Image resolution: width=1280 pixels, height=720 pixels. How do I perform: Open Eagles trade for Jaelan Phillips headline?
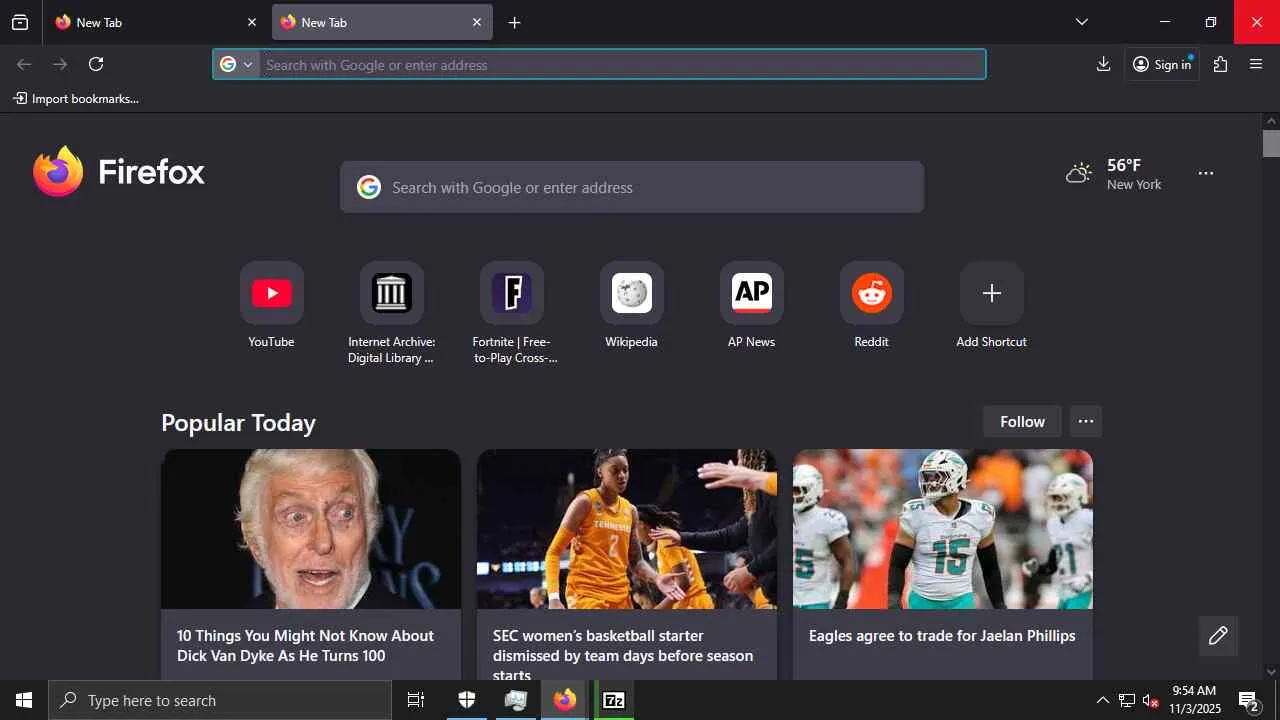pyautogui.click(x=942, y=636)
